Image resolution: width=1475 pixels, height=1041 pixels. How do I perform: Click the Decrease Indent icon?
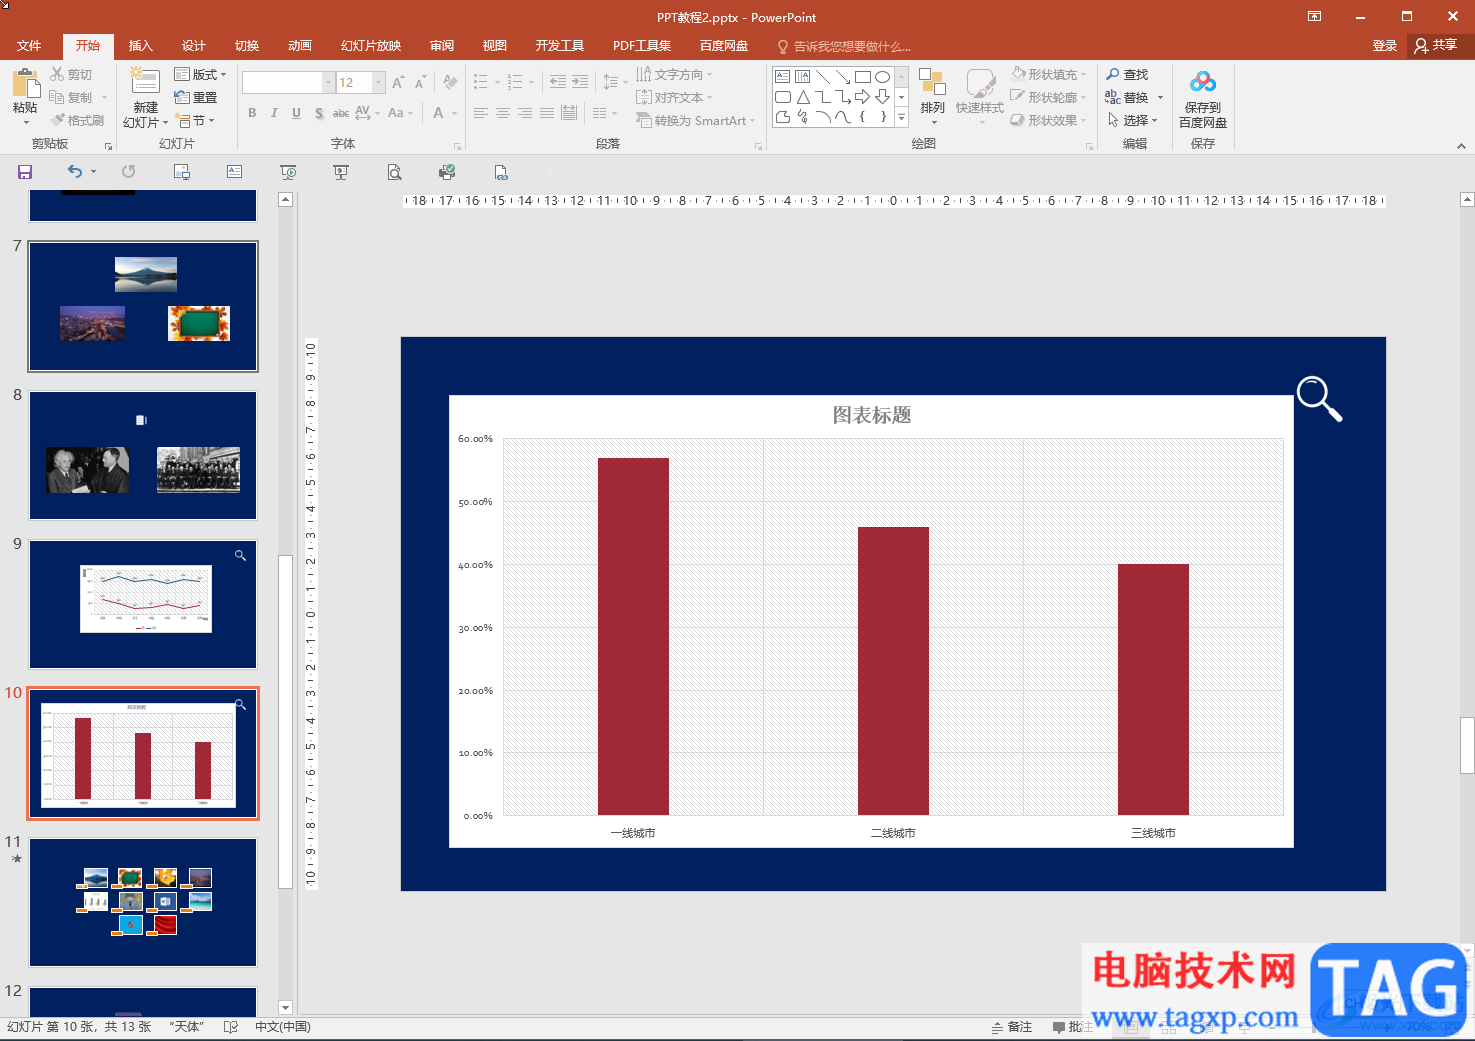558,82
